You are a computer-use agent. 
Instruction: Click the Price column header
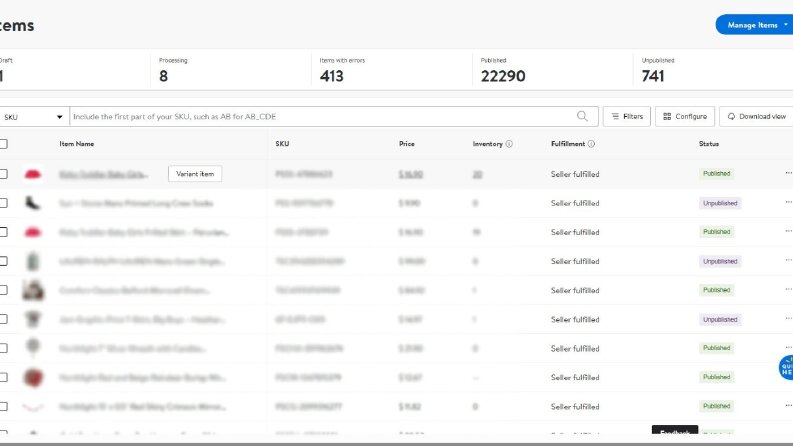pyautogui.click(x=407, y=144)
